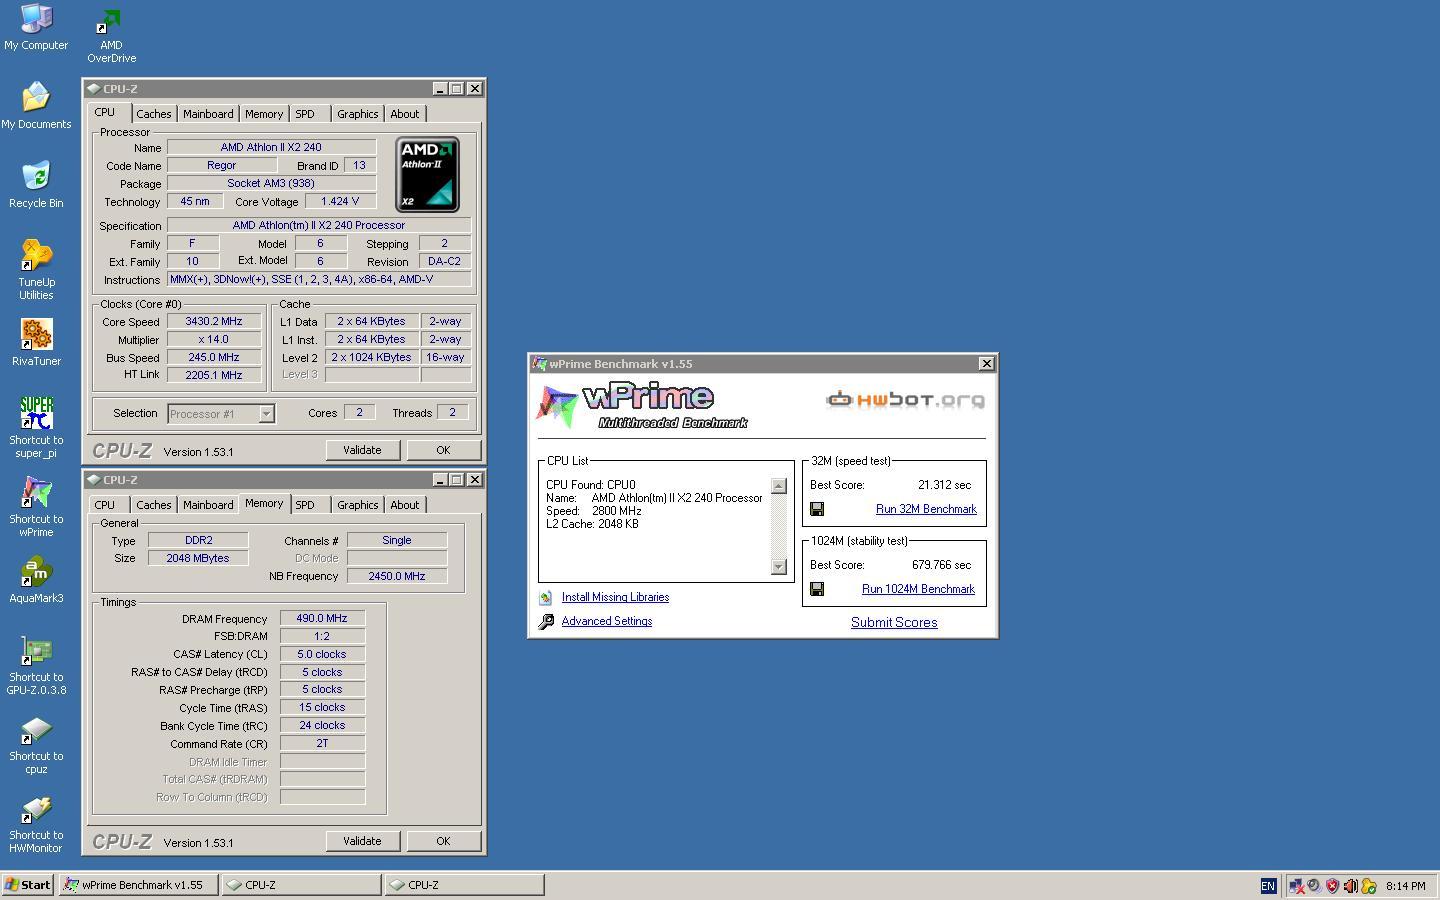Viewport: 1440px width, 900px height.
Task: Open the Advanced Settings link
Action: [x=607, y=621]
